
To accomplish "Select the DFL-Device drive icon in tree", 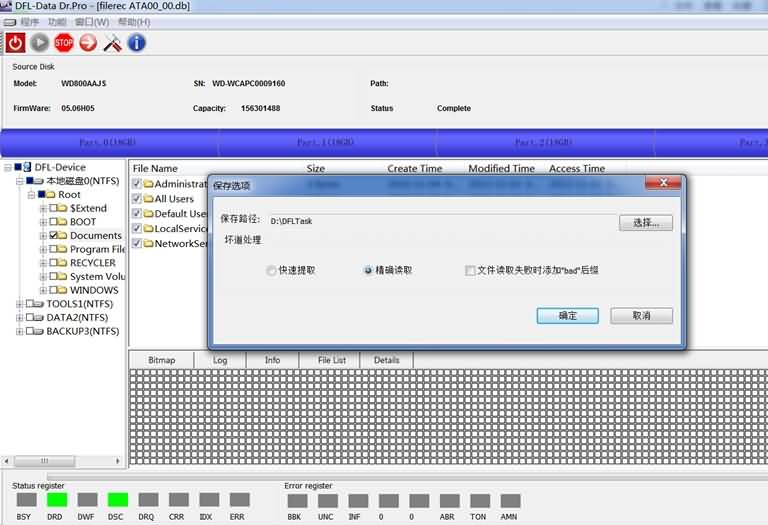I will 25,168.
